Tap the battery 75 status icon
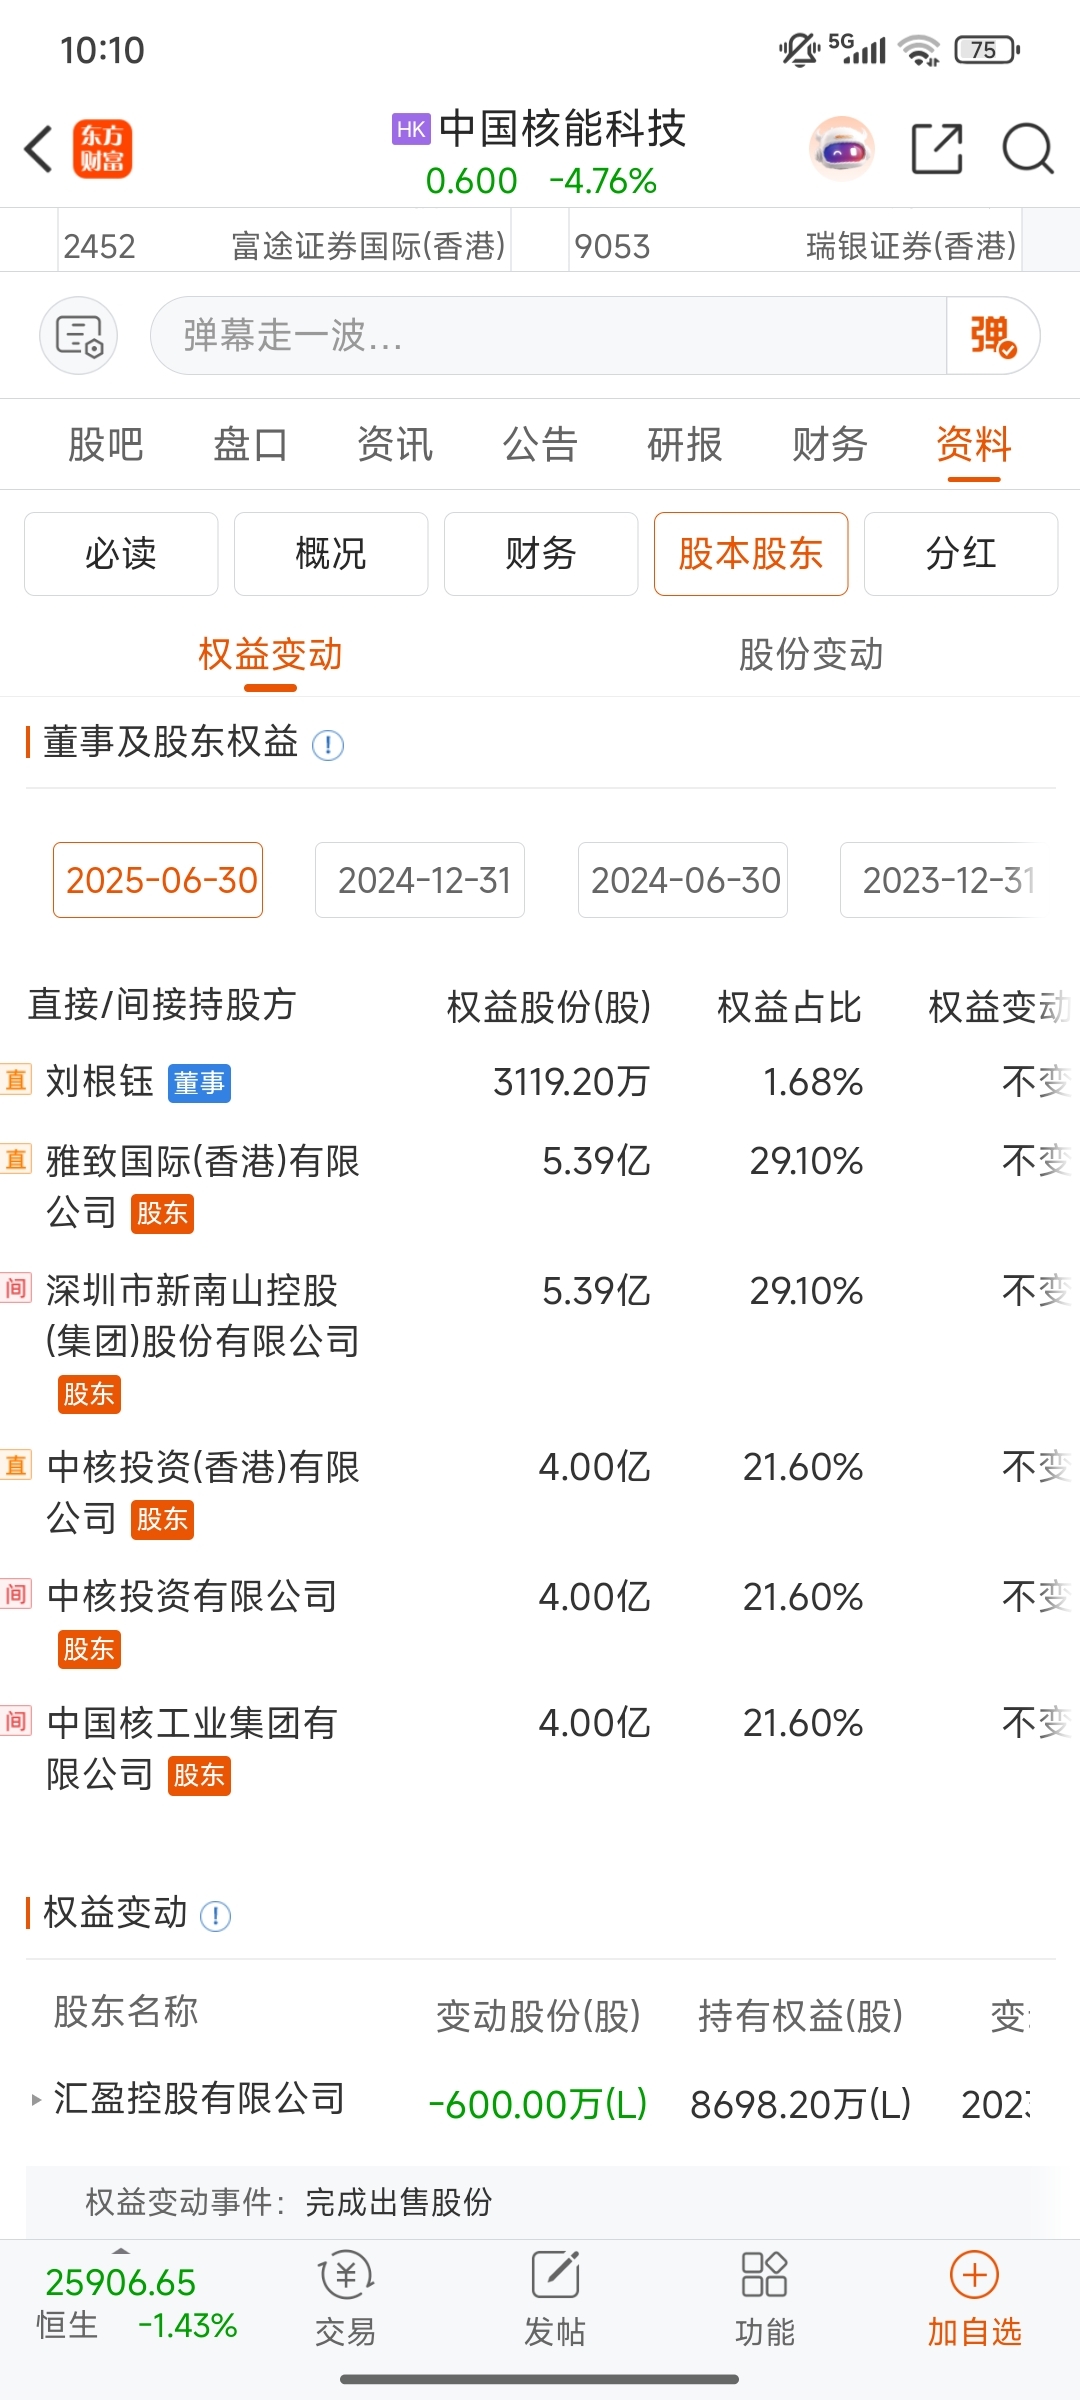 (987, 50)
